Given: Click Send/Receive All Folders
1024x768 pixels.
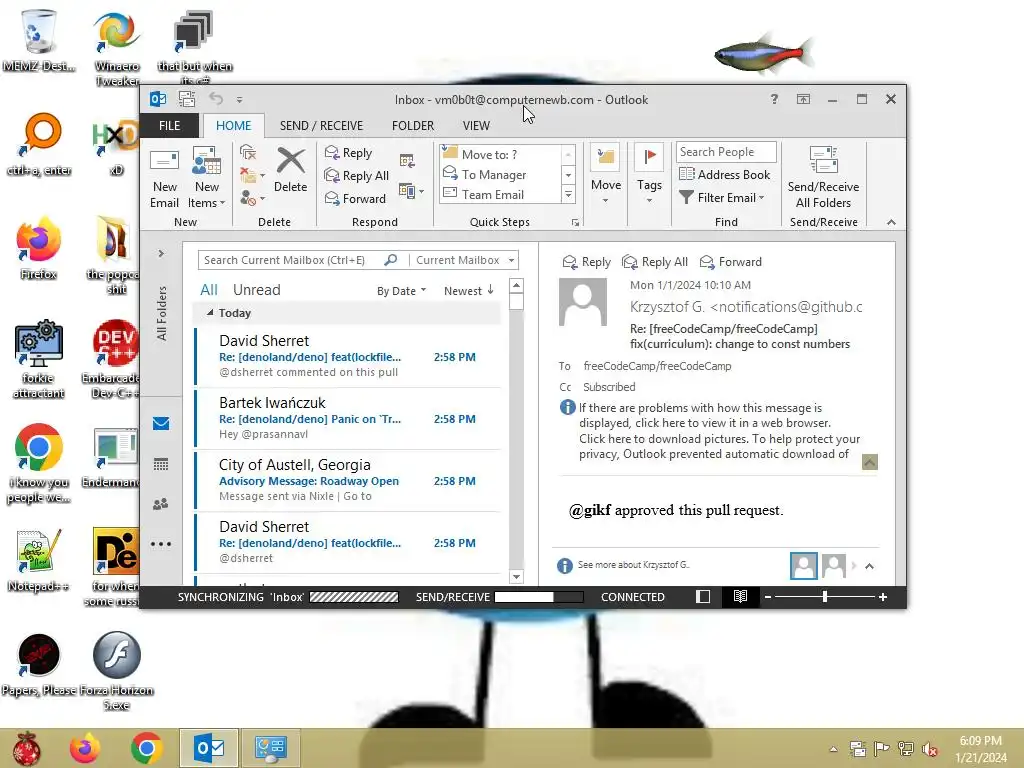Looking at the screenshot, I should click(823, 178).
